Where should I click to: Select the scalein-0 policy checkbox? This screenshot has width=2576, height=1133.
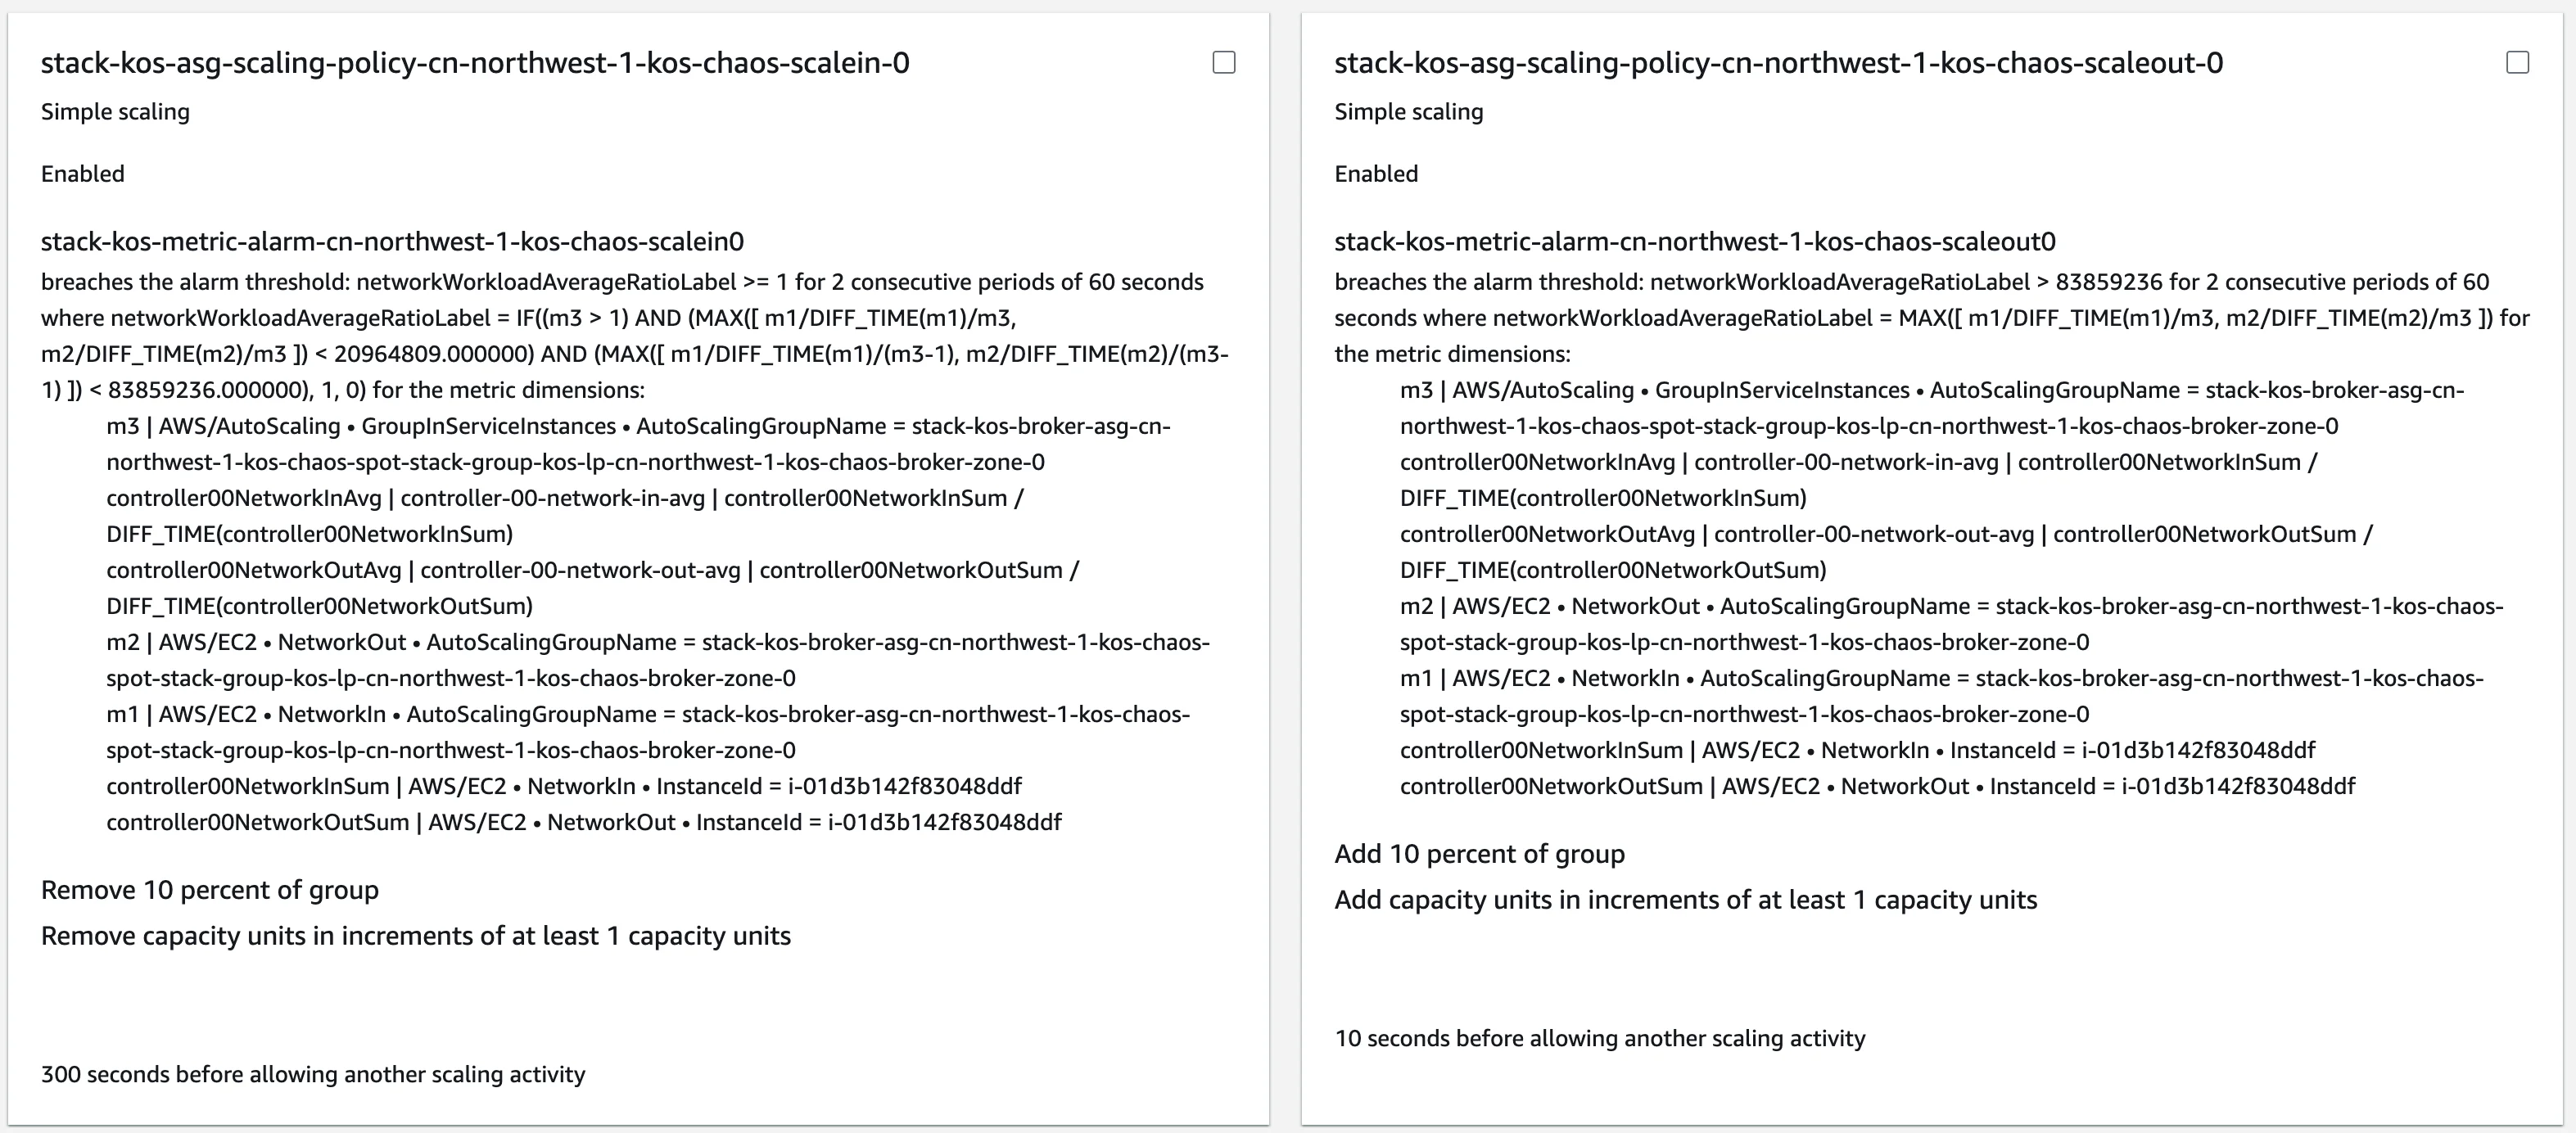click(1223, 62)
